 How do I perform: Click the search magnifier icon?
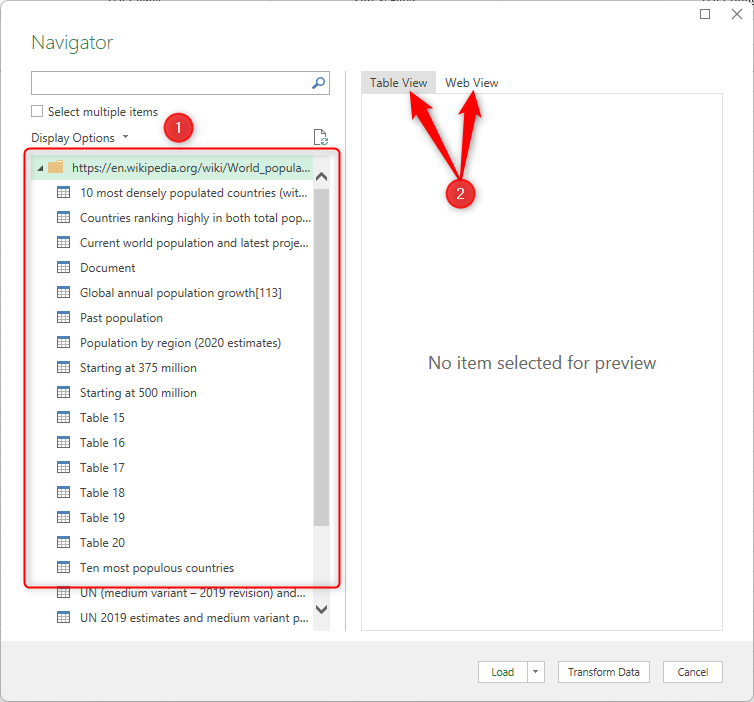[318, 83]
